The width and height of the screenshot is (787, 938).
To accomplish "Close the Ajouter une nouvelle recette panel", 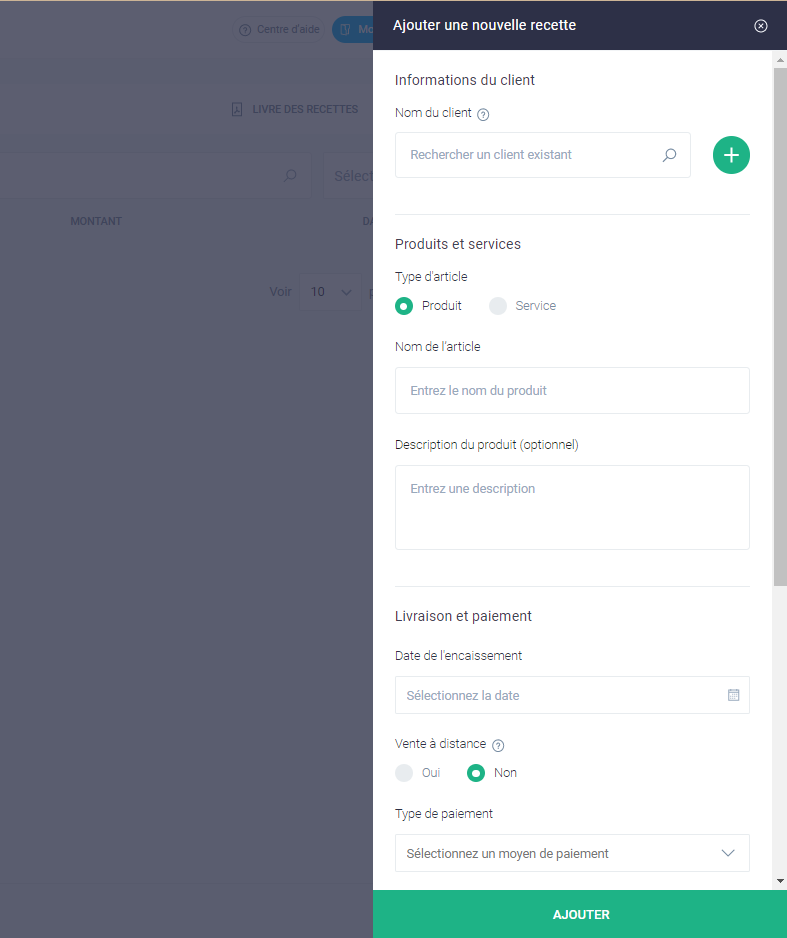I will pyautogui.click(x=760, y=26).
